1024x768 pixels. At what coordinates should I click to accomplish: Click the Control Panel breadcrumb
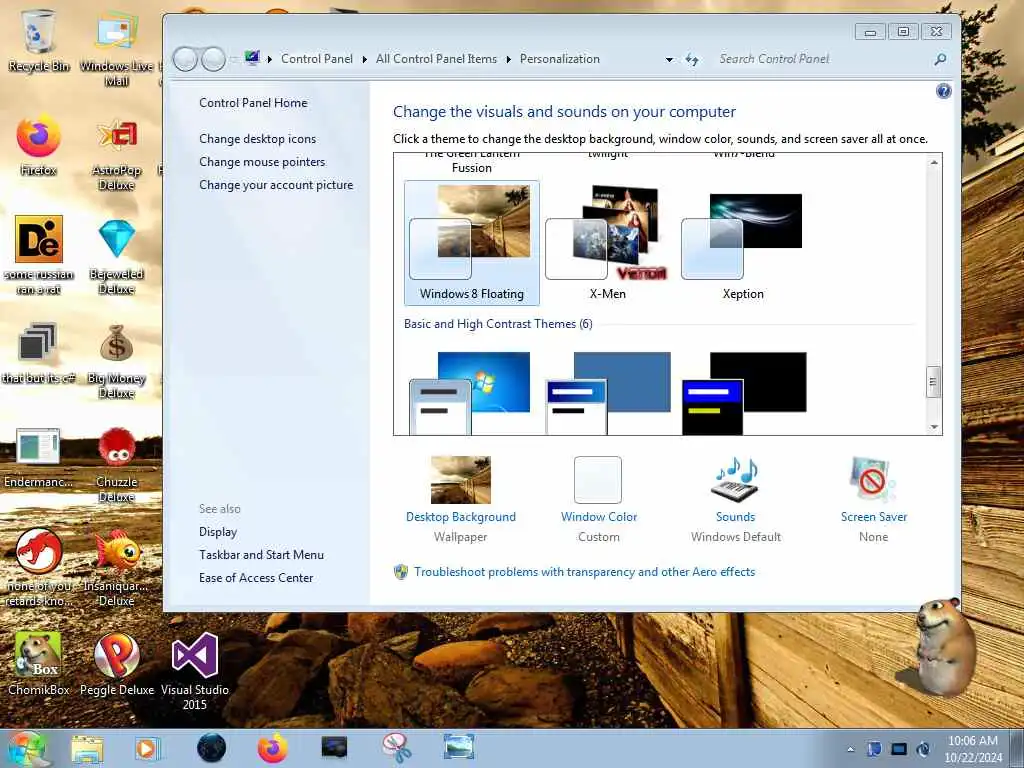click(x=317, y=59)
